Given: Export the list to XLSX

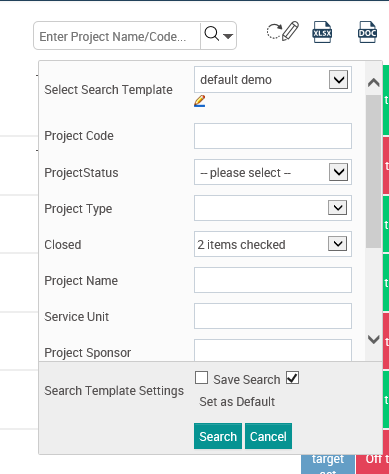Looking at the screenshot, I should 322,32.
